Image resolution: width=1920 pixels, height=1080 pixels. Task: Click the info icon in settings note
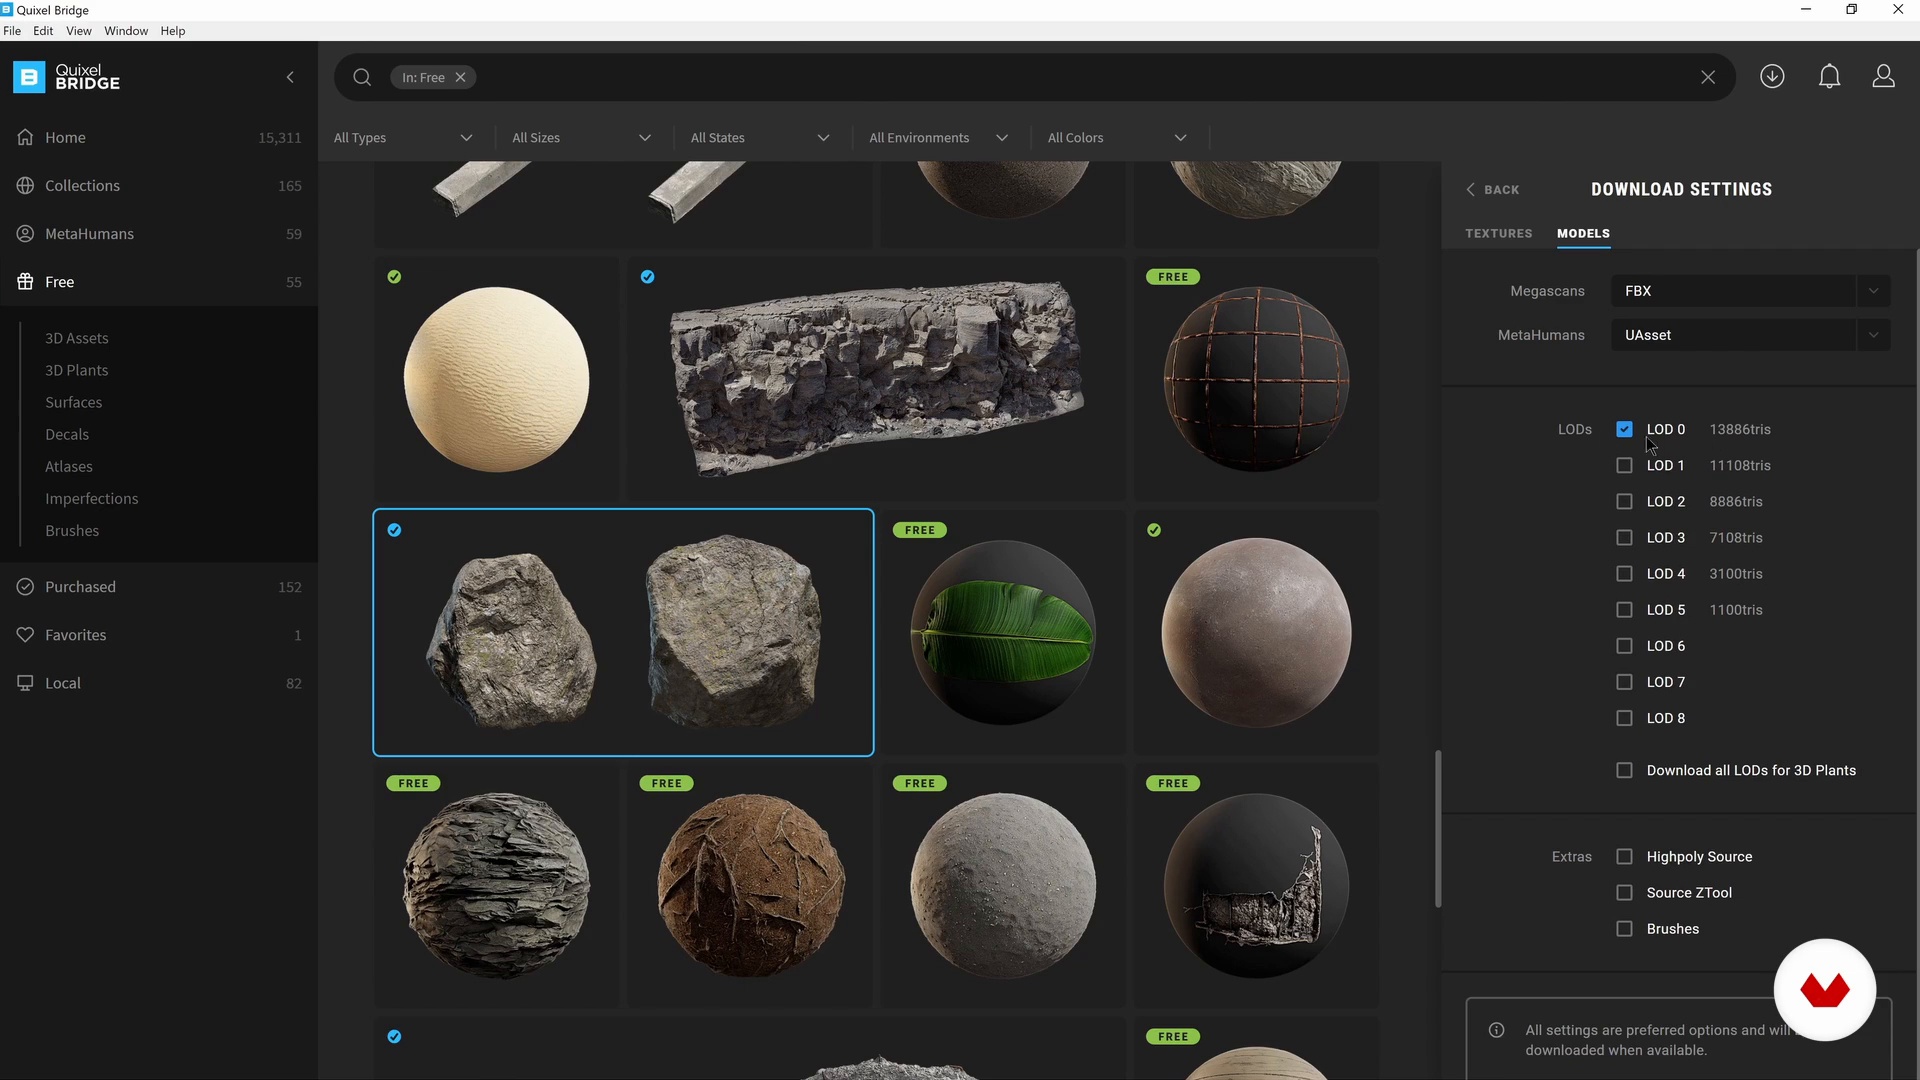point(1496,1030)
